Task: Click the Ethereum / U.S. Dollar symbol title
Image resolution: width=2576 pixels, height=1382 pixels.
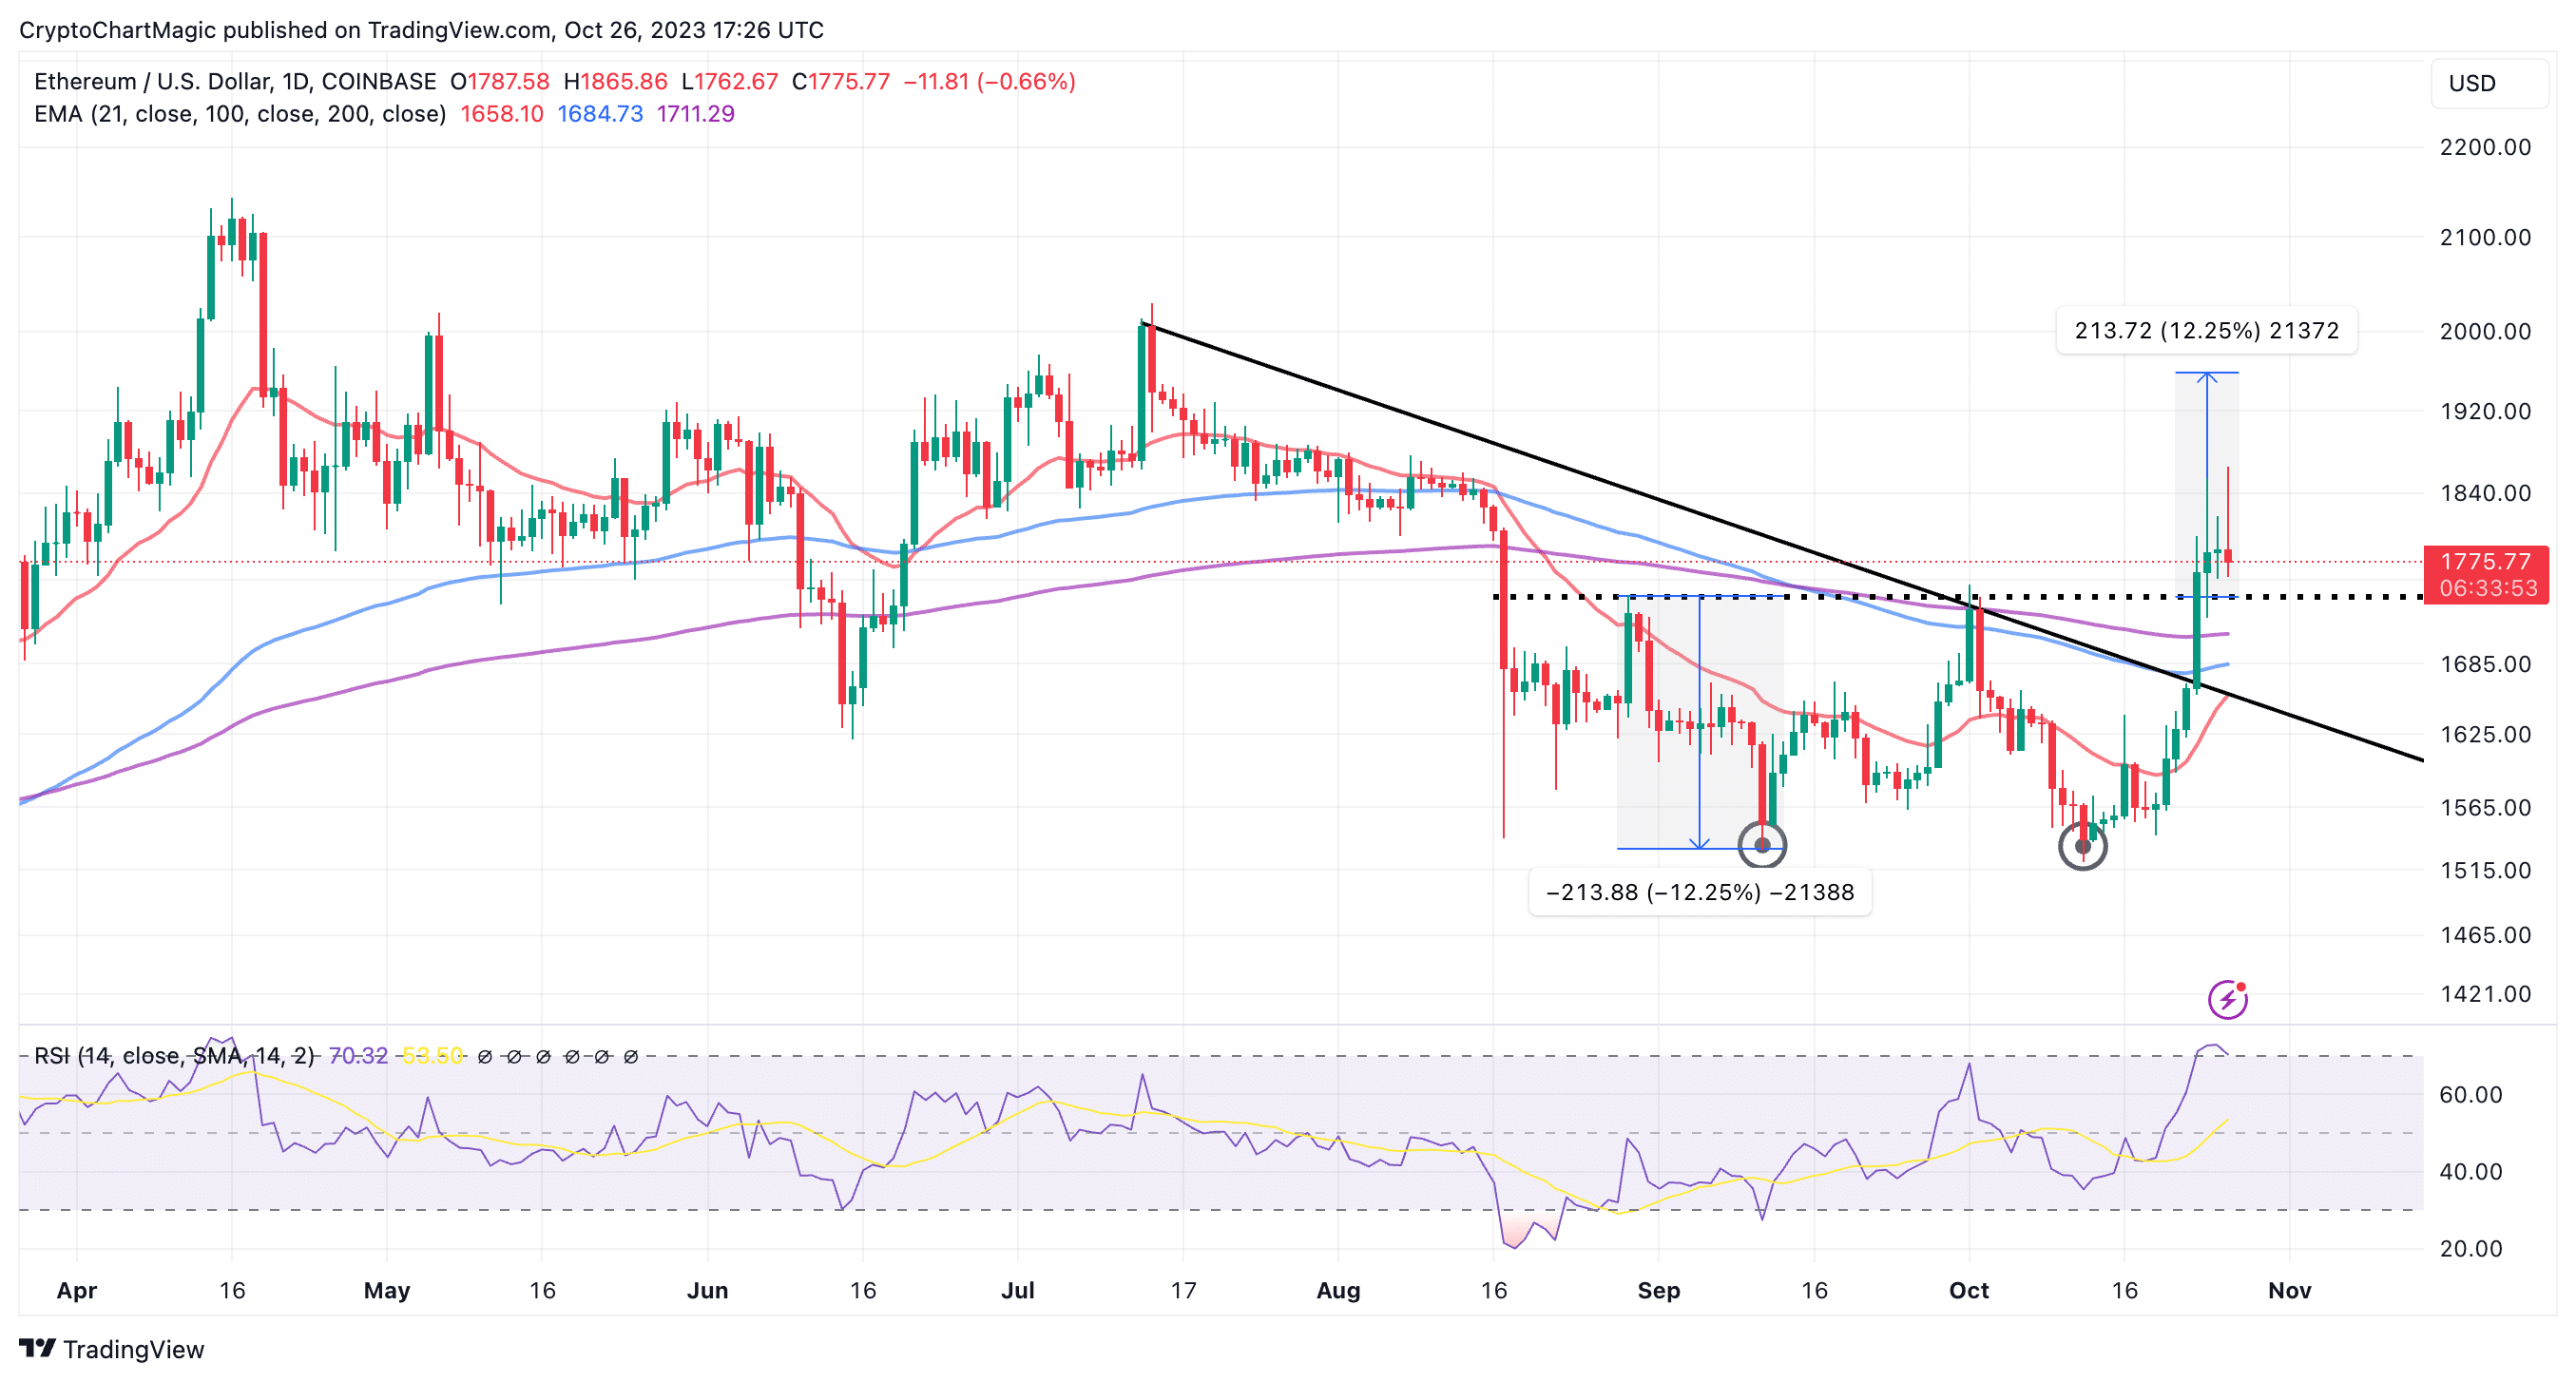Action: click(x=235, y=81)
